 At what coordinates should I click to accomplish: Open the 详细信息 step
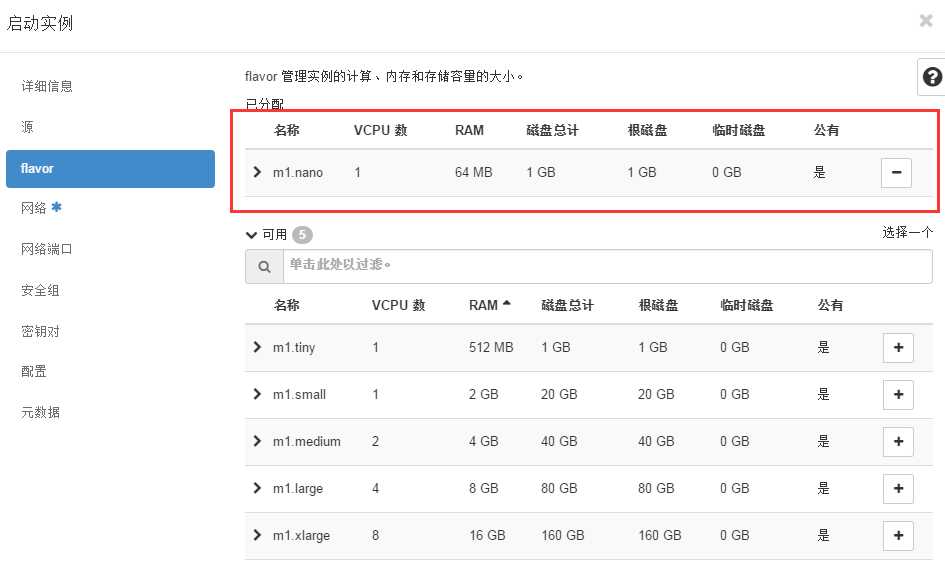[x=47, y=86]
